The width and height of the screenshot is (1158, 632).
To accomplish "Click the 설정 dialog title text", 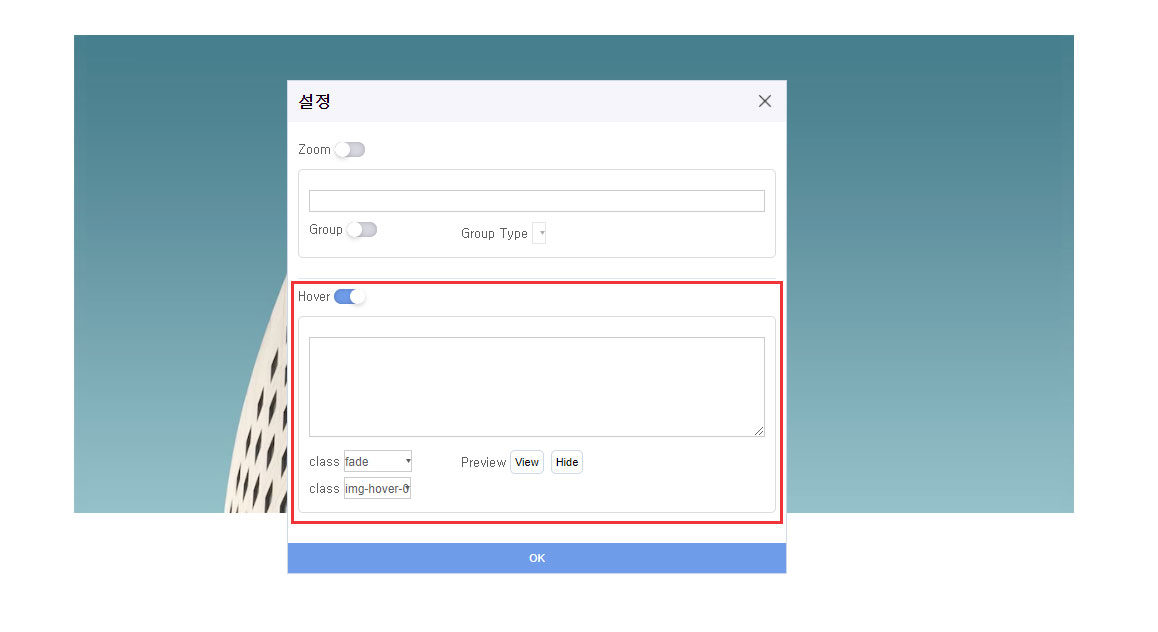I will click(314, 102).
